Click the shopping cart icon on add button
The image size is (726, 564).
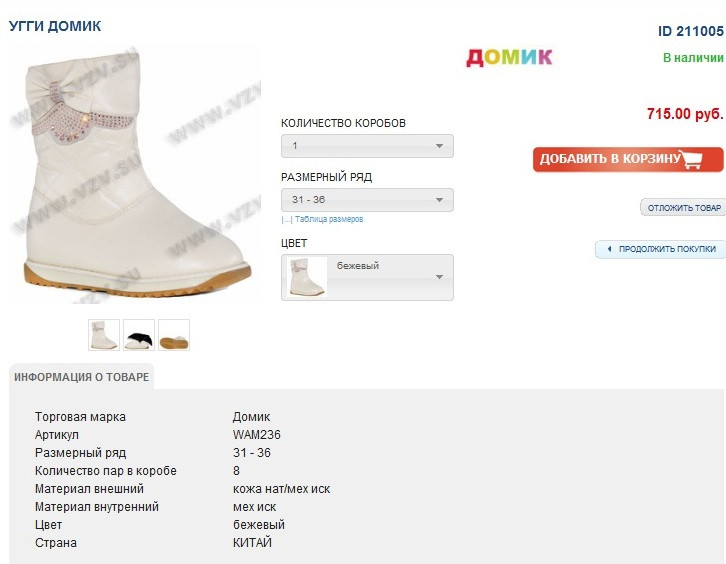coord(690,159)
